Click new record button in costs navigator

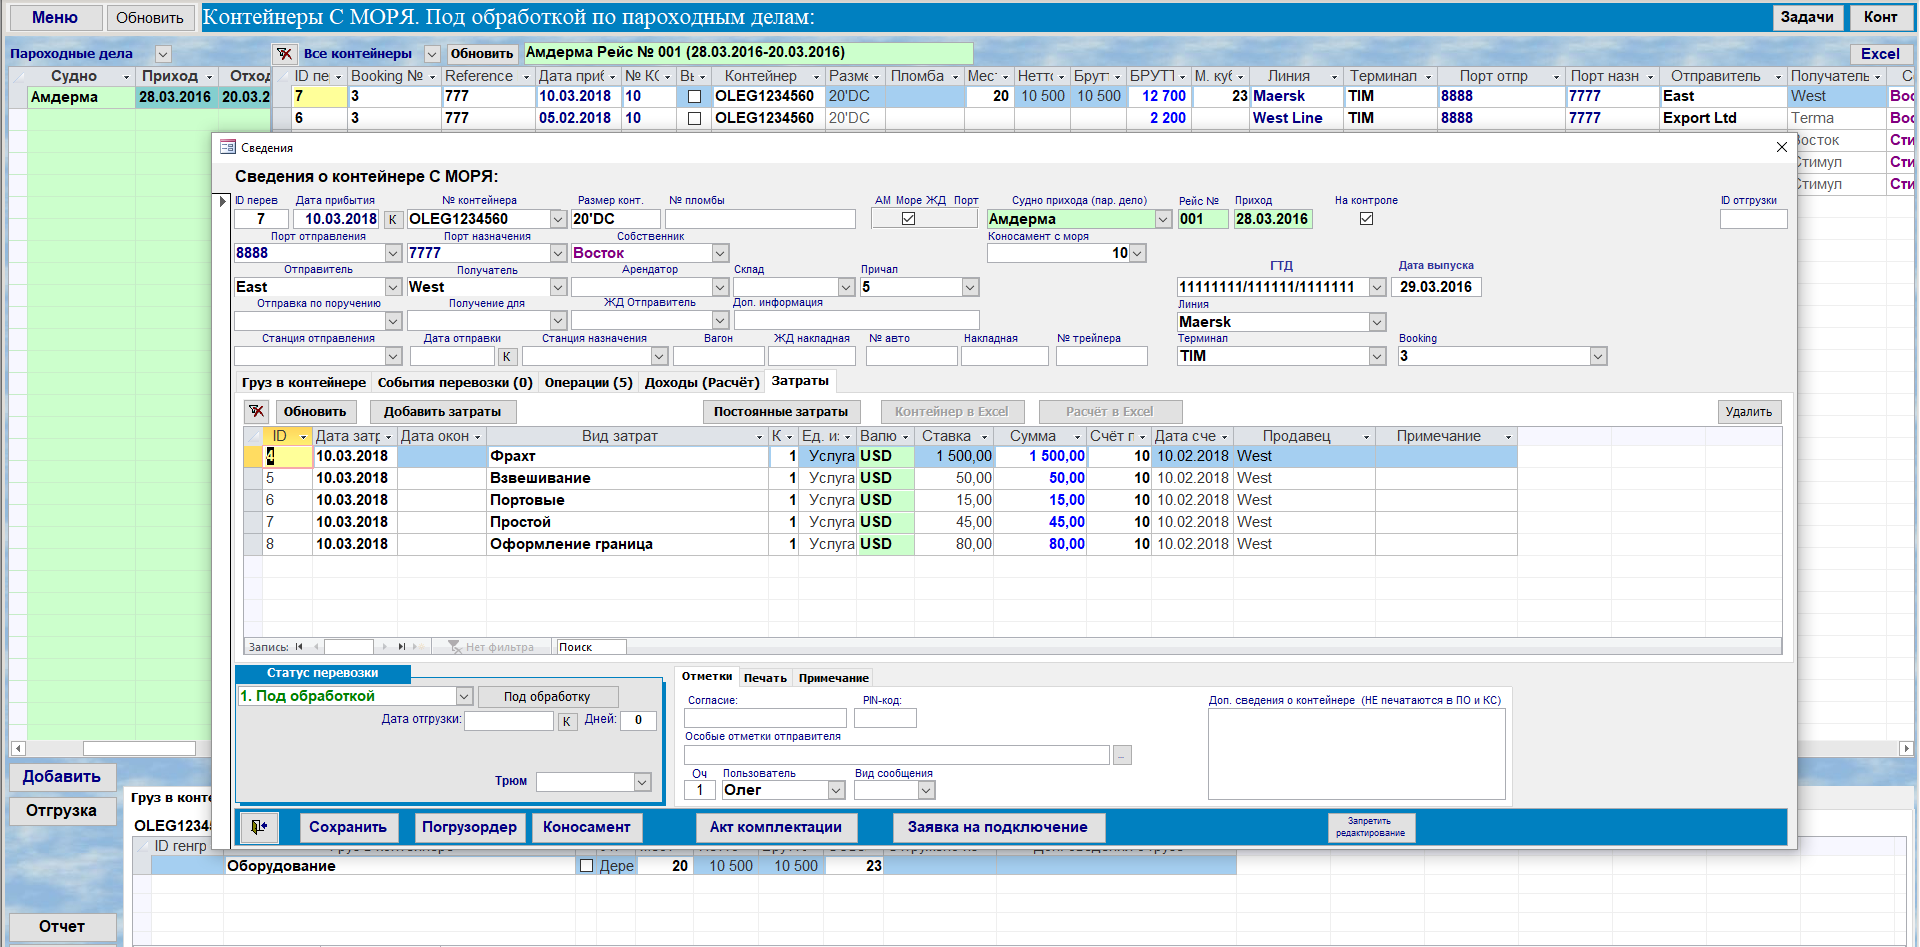click(419, 647)
